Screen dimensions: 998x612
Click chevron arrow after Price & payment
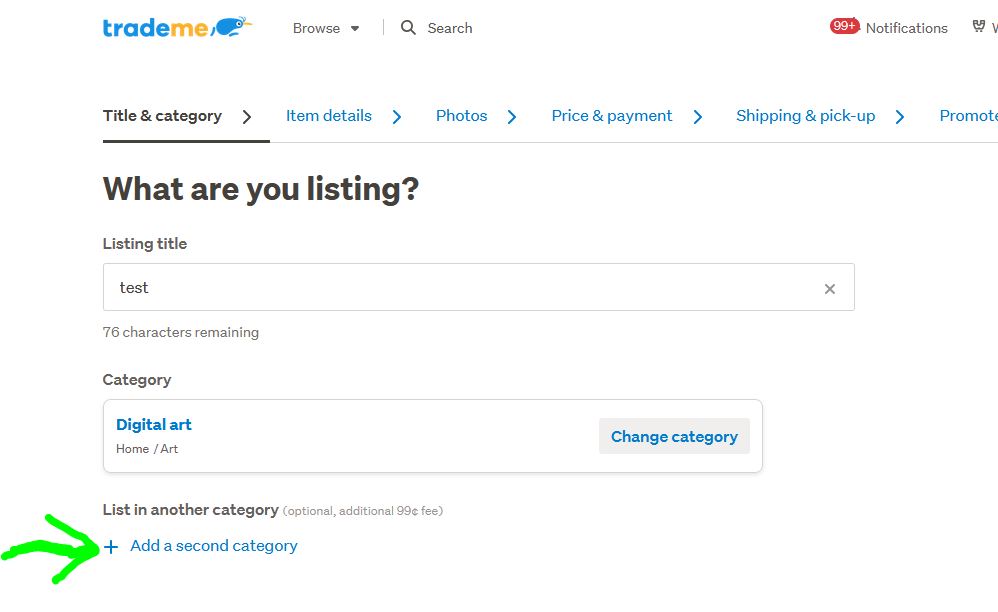[x=698, y=117]
